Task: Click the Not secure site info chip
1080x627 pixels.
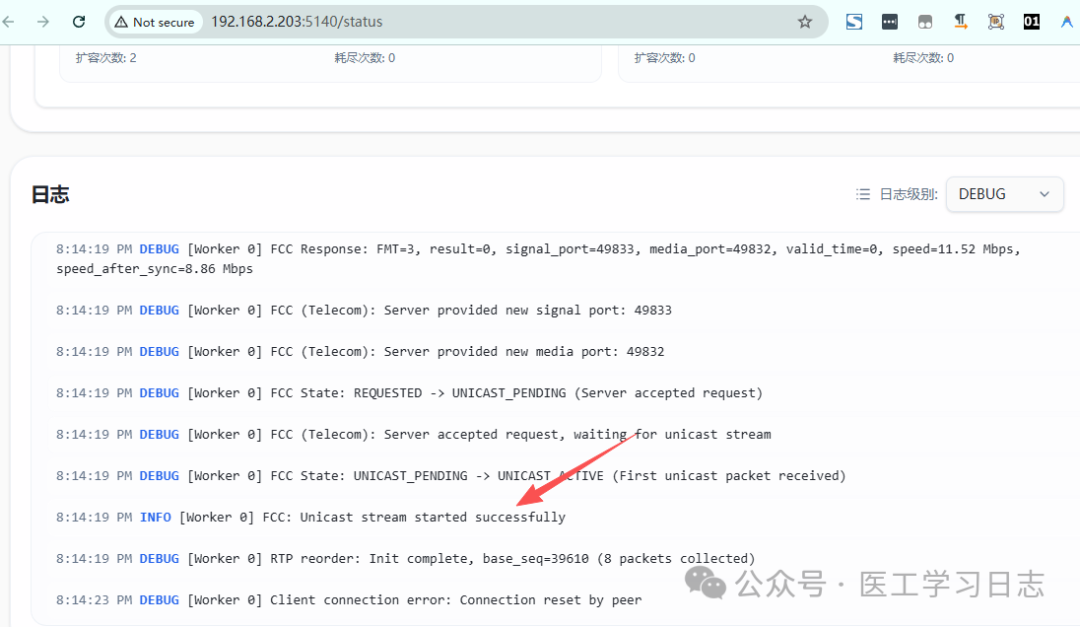Action: [x=154, y=21]
